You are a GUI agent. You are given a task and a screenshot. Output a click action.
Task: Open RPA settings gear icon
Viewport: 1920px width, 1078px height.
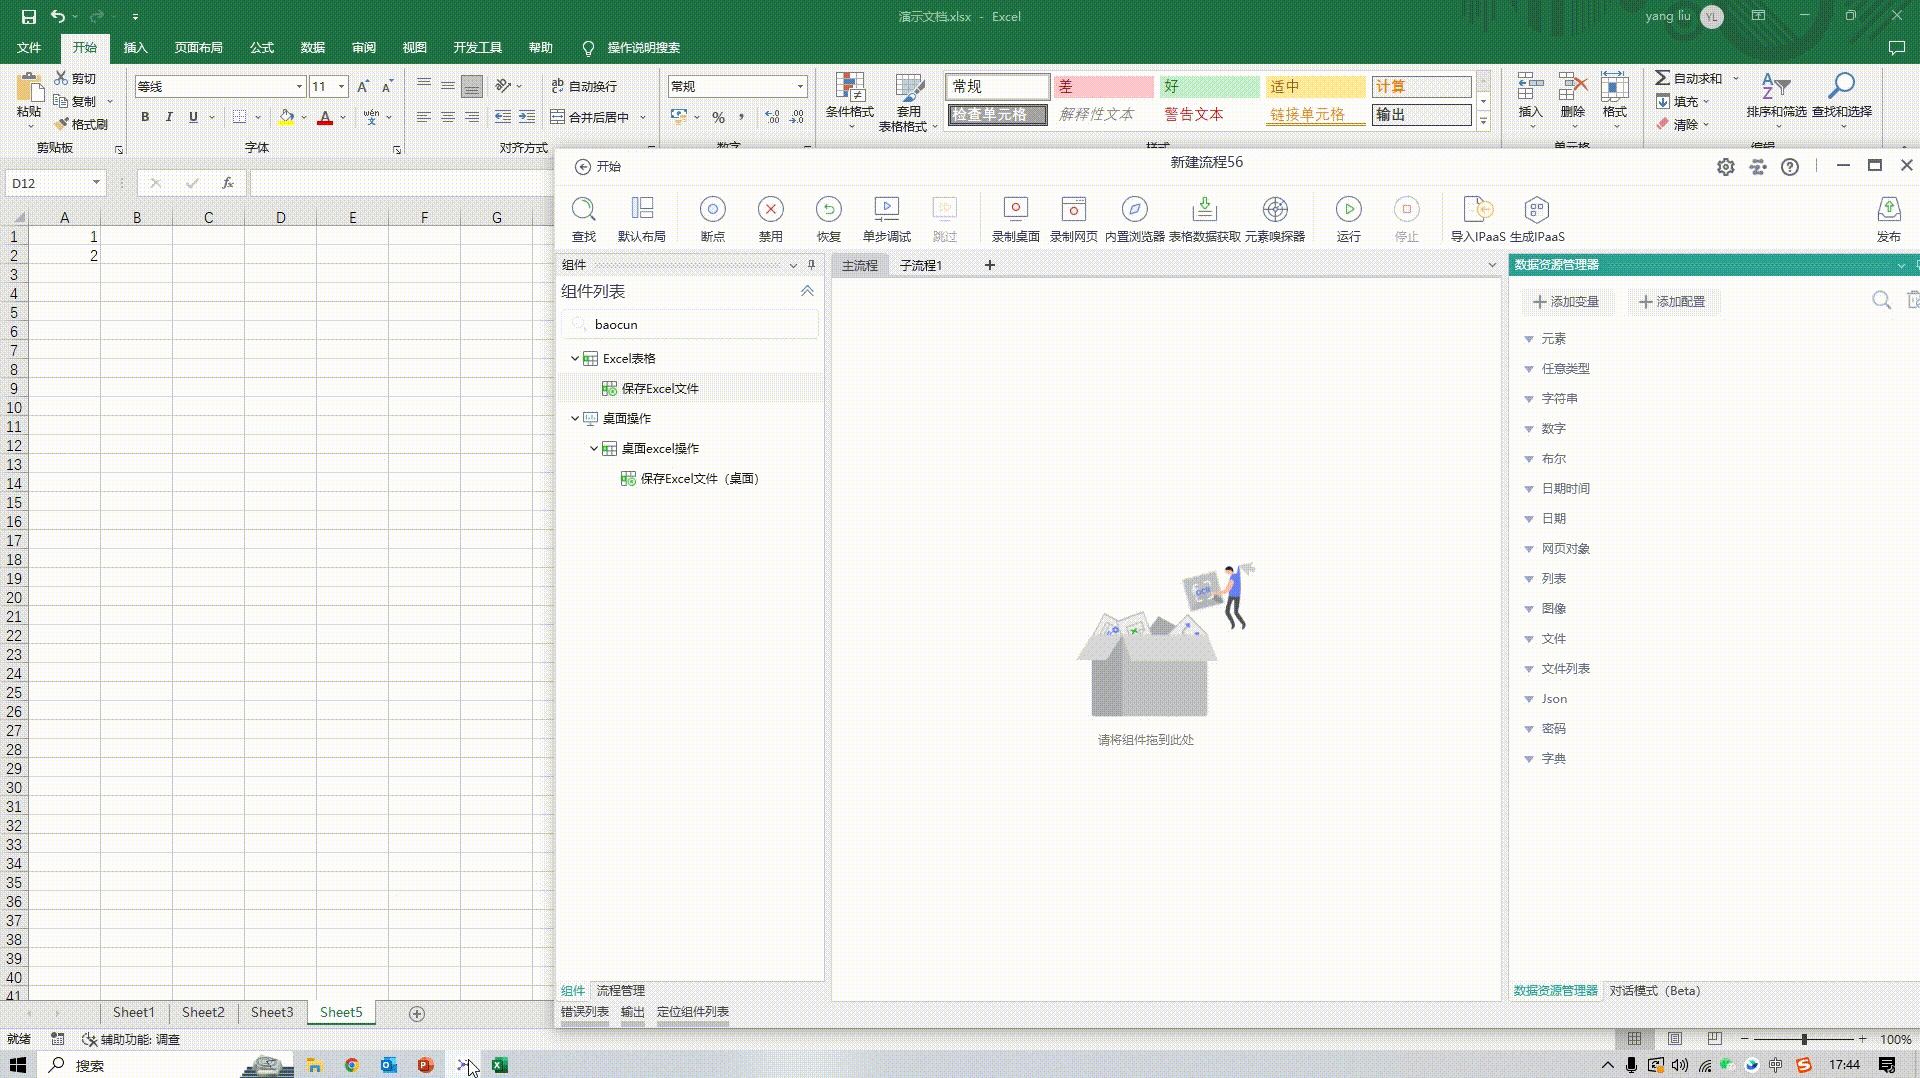point(1725,167)
